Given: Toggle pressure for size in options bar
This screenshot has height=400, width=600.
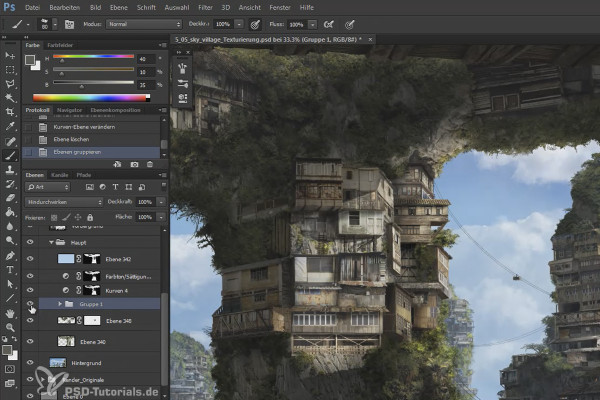Looking at the screenshot, I should [349, 24].
